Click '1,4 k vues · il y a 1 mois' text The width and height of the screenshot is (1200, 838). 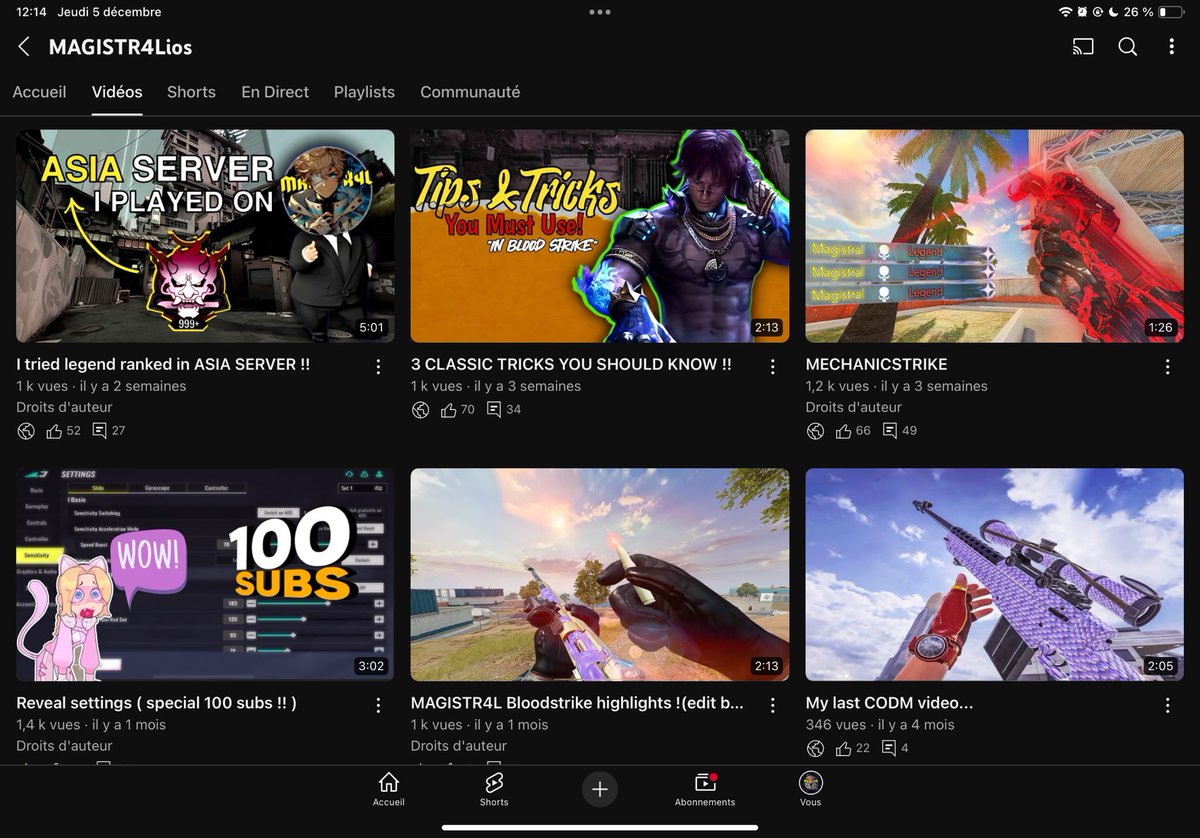pyautogui.click(x=91, y=725)
